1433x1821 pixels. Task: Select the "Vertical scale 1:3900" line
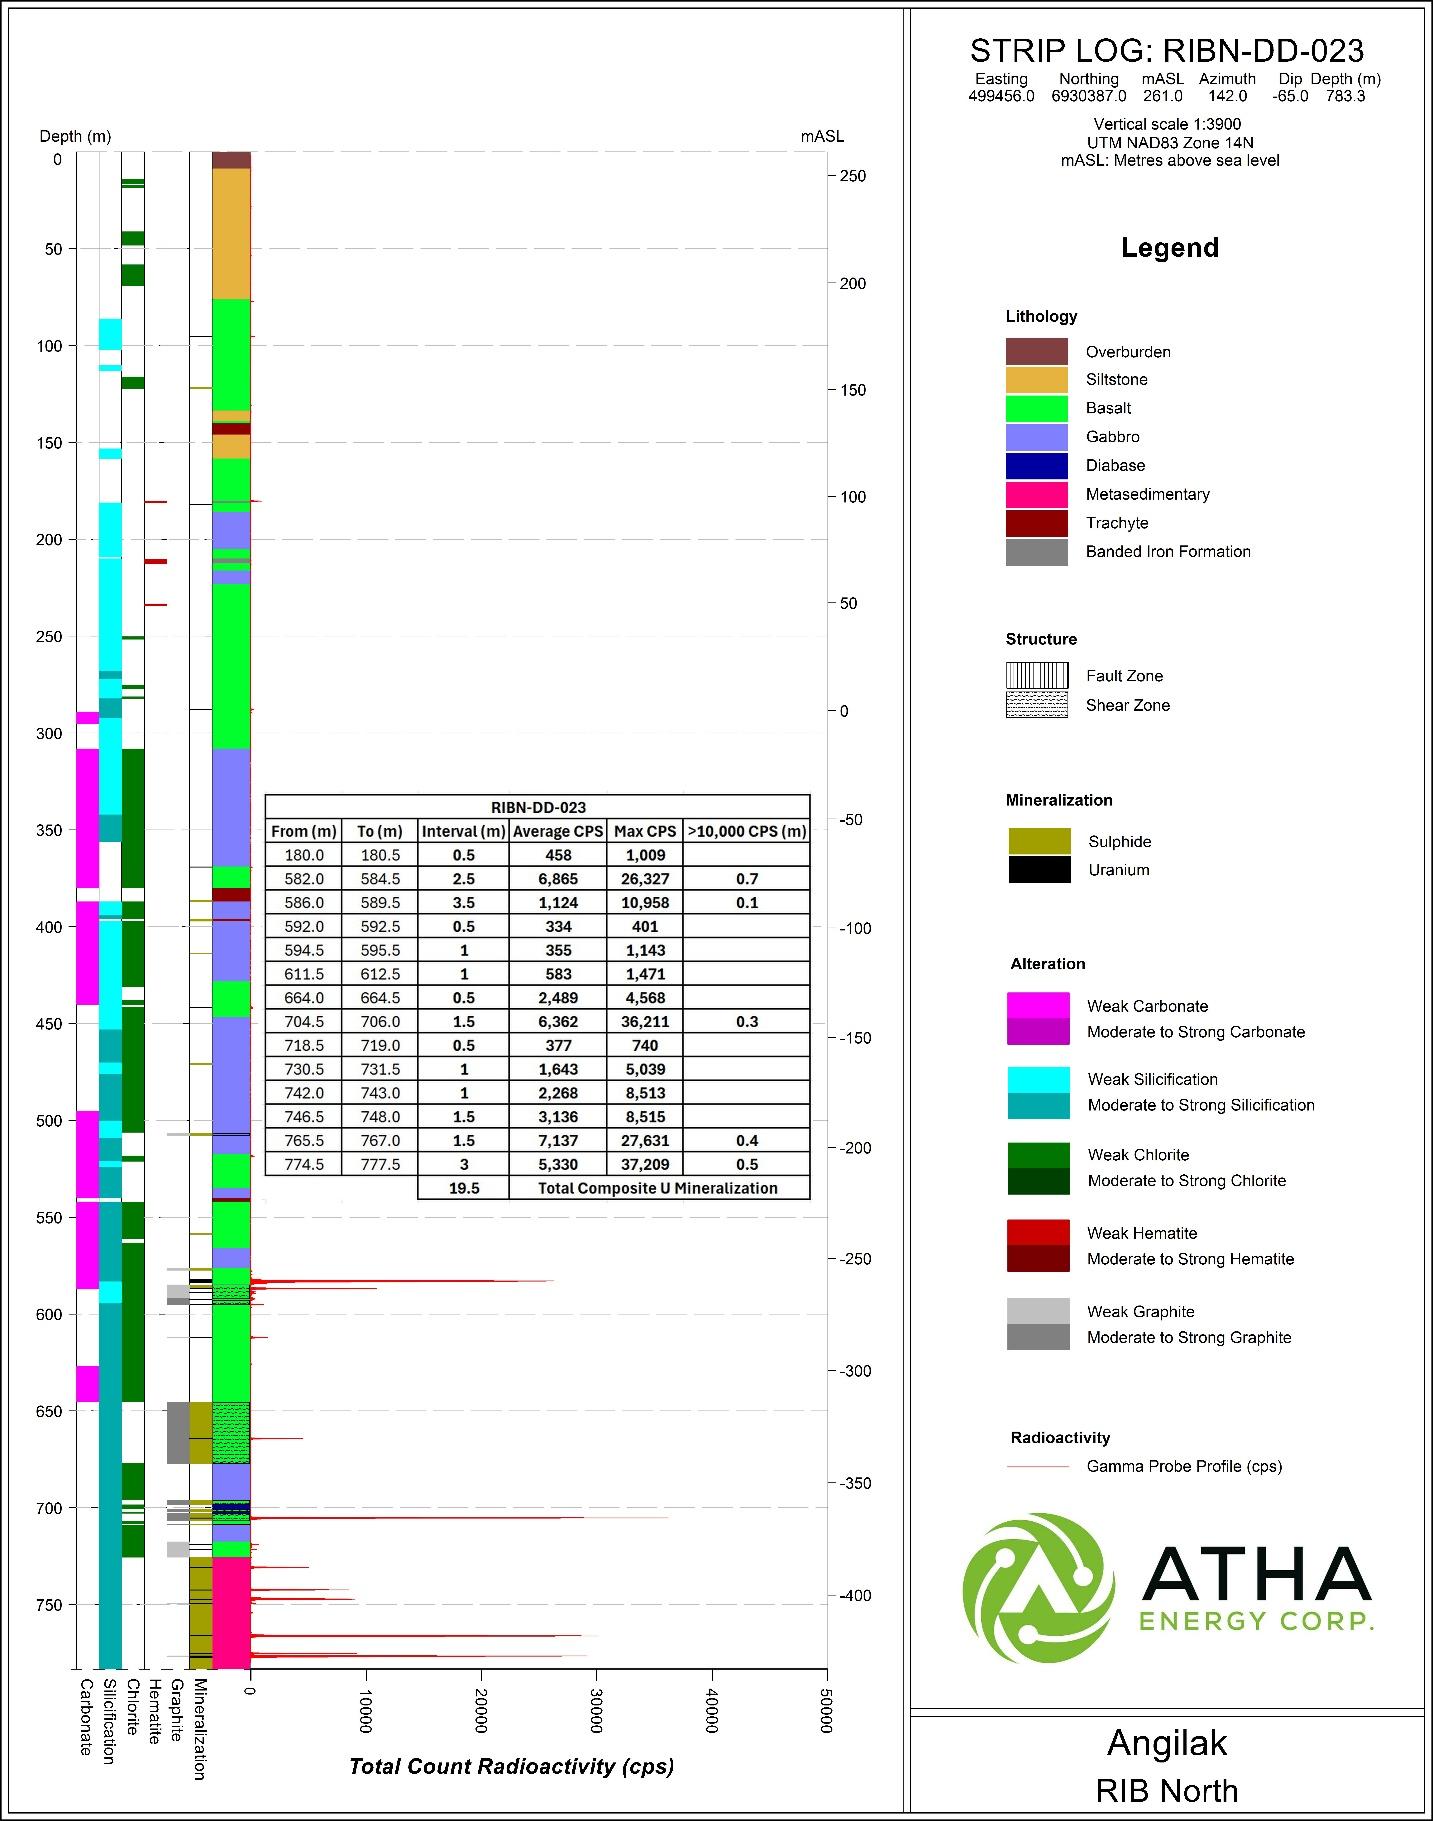pyautogui.click(x=1167, y=125)
